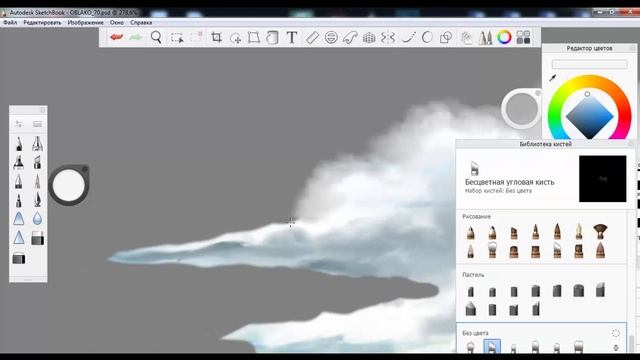Image resolution: width=640 pixels, height=360 pixels.
Task: Select the highlighted brush in Без цвета set
Action: 492,346
